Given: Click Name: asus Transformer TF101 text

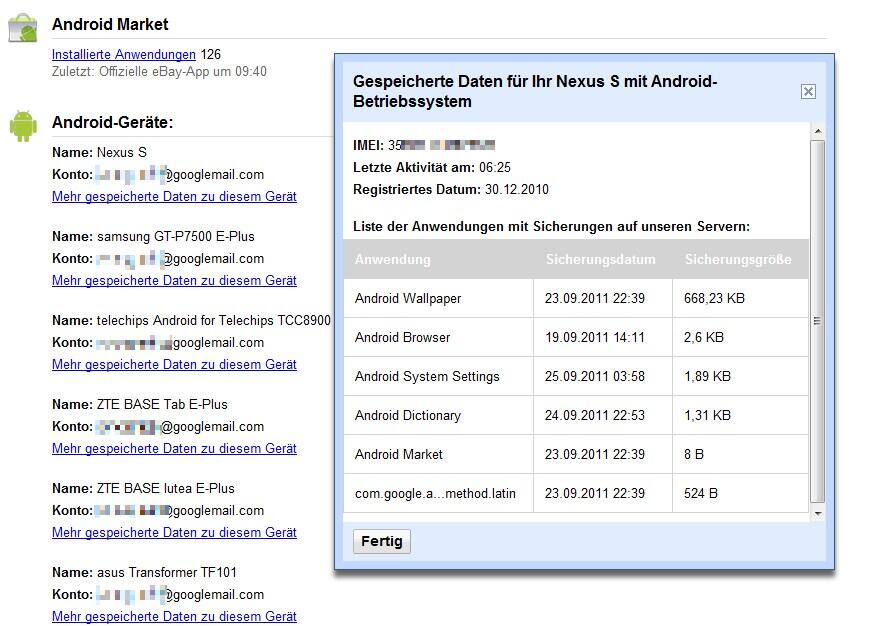Looking at the screenshot, I should (x=144, y=572).
